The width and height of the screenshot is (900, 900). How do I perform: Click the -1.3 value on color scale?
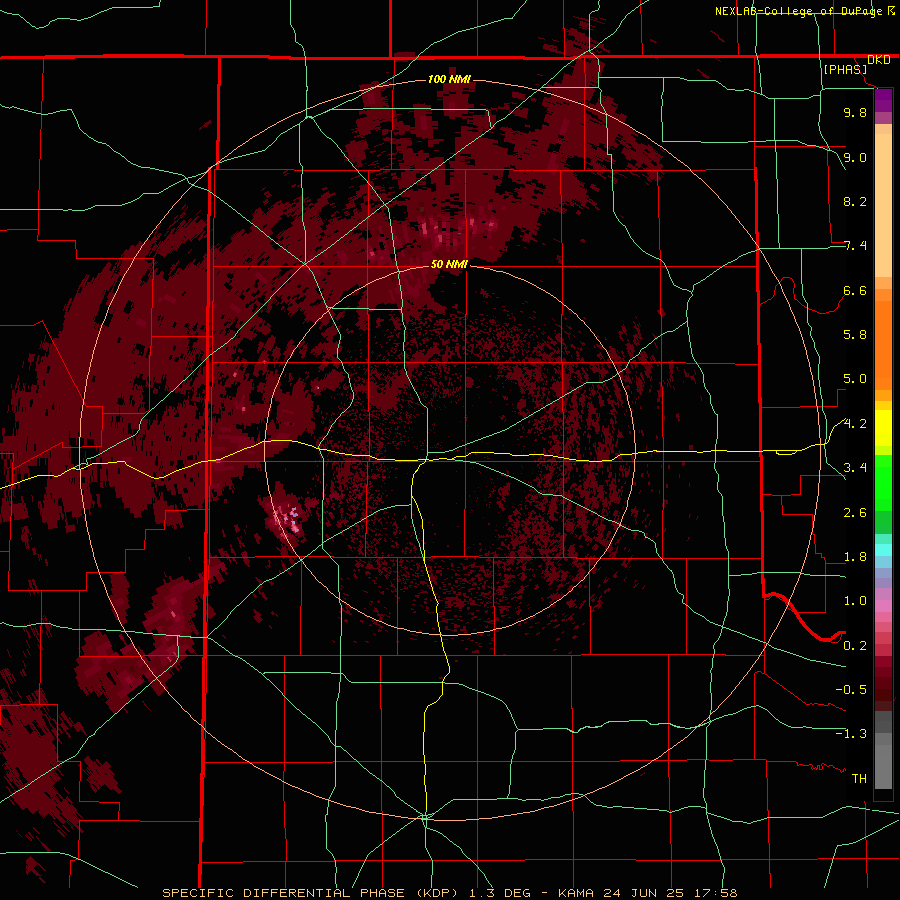[x=851, y=734]
